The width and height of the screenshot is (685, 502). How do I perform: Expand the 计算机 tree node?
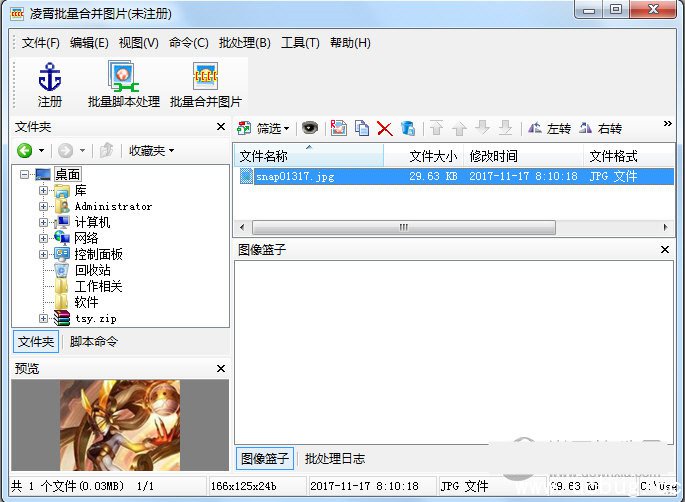coord(44,222)
